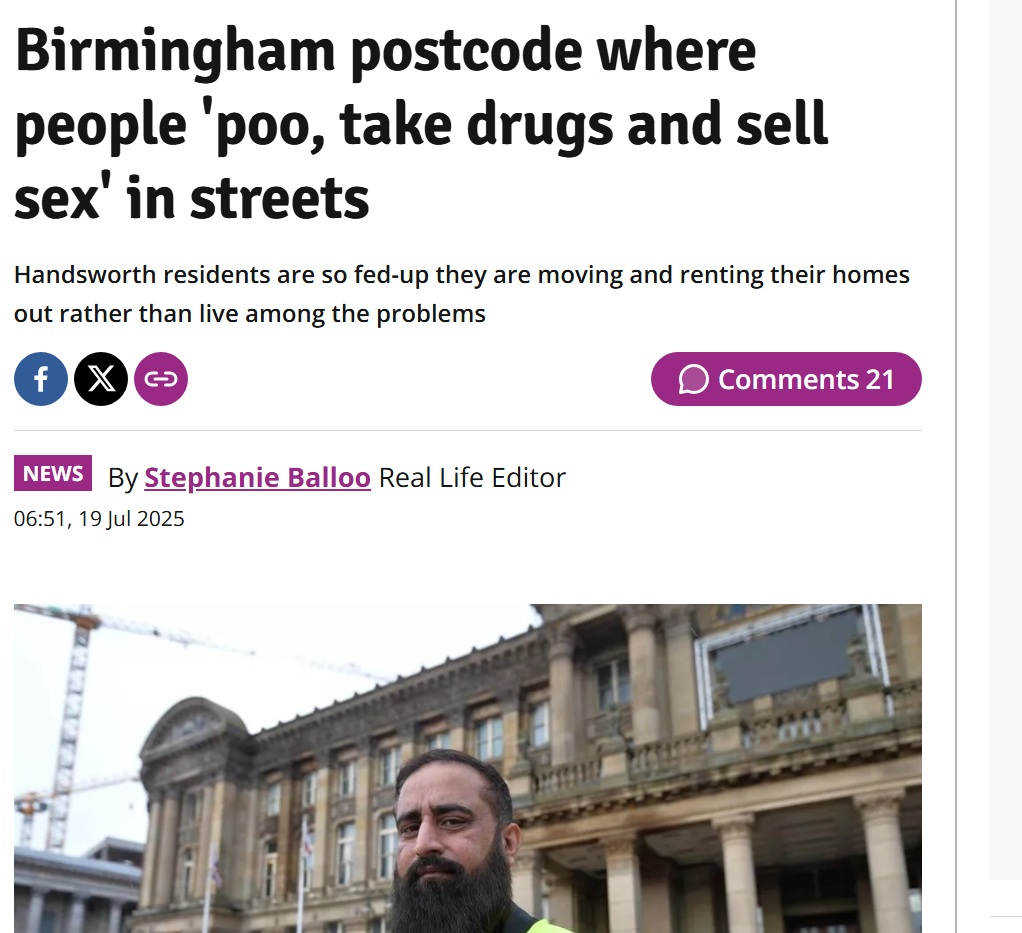Visit author Stephanie Balloo's profile
Screen dimensions: 1022x933
click(x=257, y=478)
